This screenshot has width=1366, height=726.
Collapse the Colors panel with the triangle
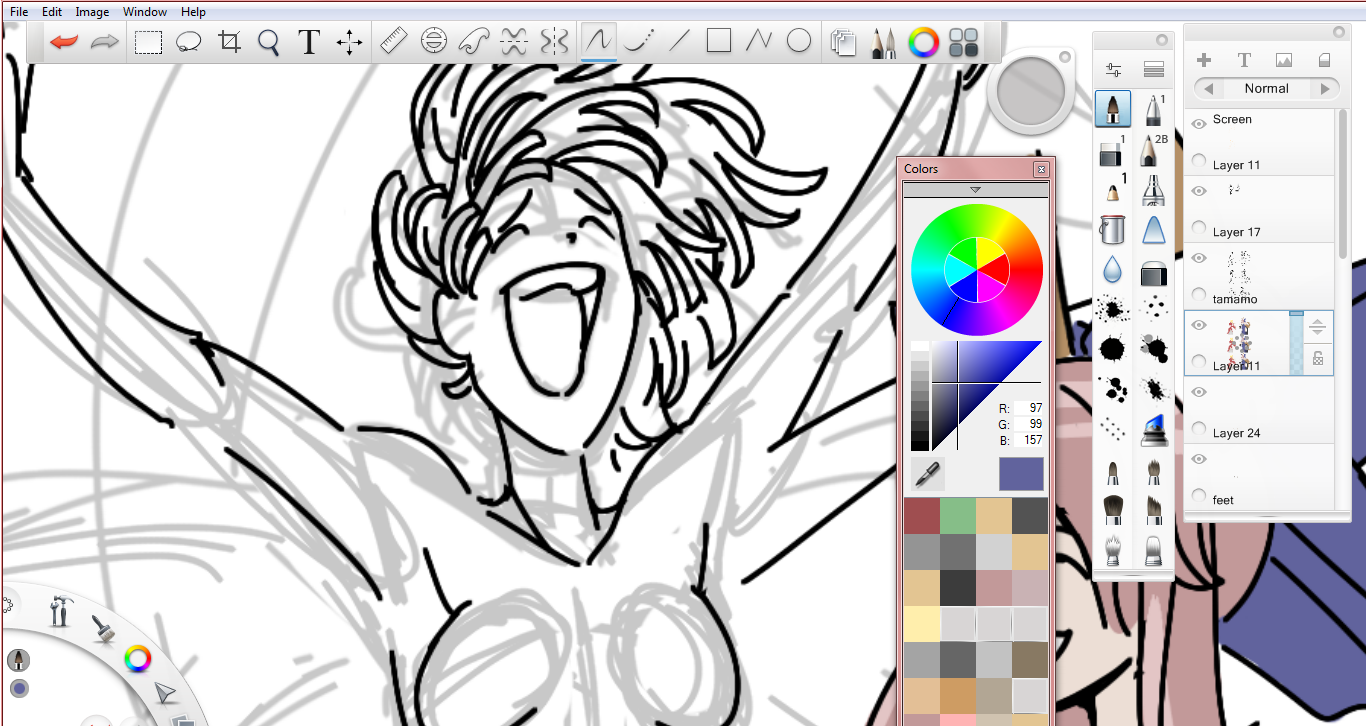pyautogui.click(x=975, y=190)
